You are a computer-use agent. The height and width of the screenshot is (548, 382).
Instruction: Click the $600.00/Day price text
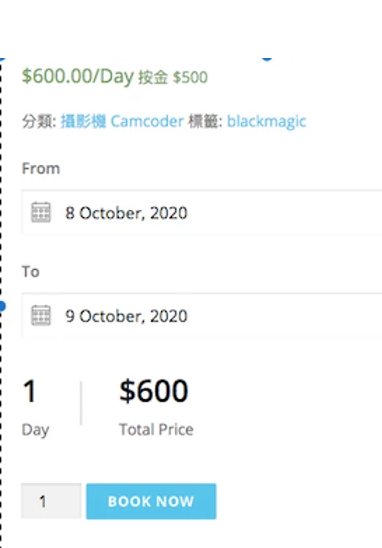pos(78,76)
